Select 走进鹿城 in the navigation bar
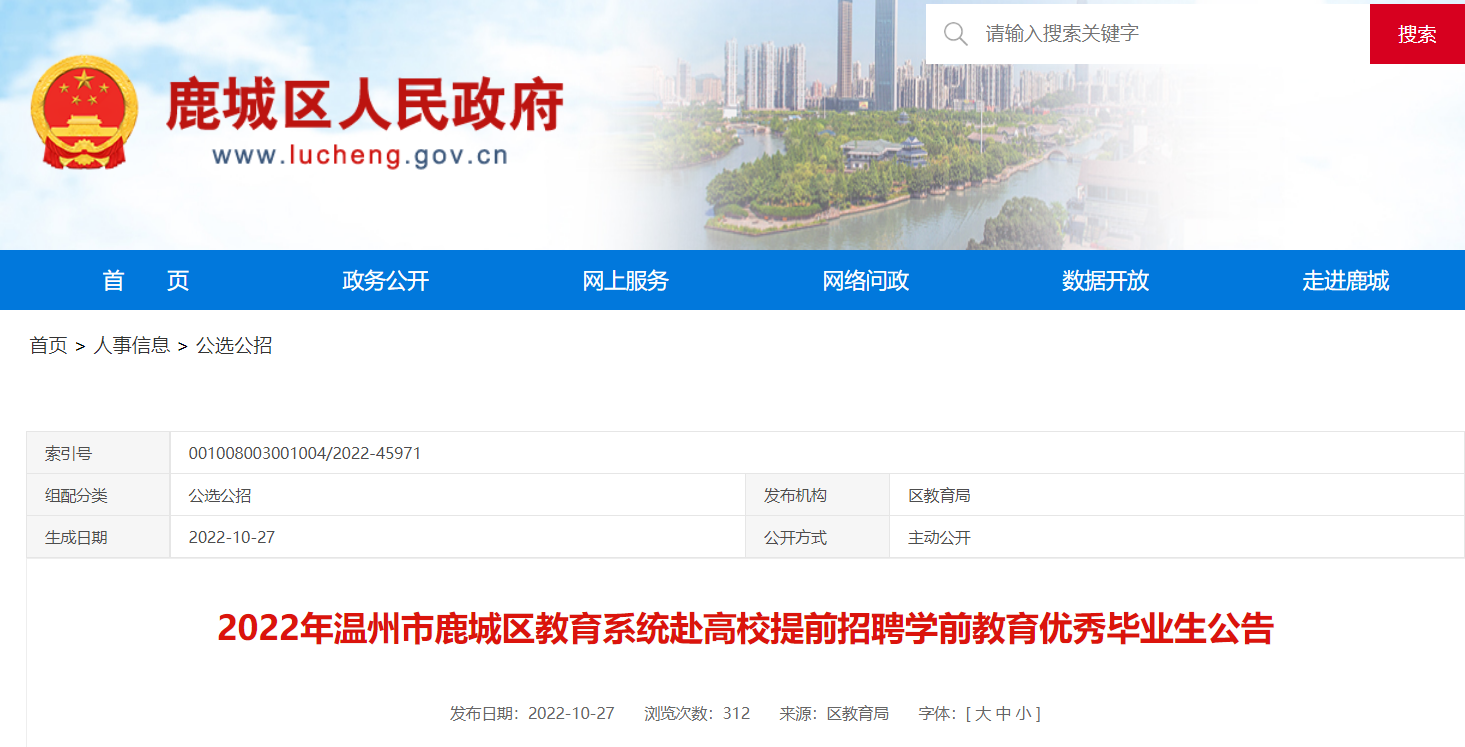Screen dimensions: 1465x747 pyautogui.click(x=1346, y=281)
